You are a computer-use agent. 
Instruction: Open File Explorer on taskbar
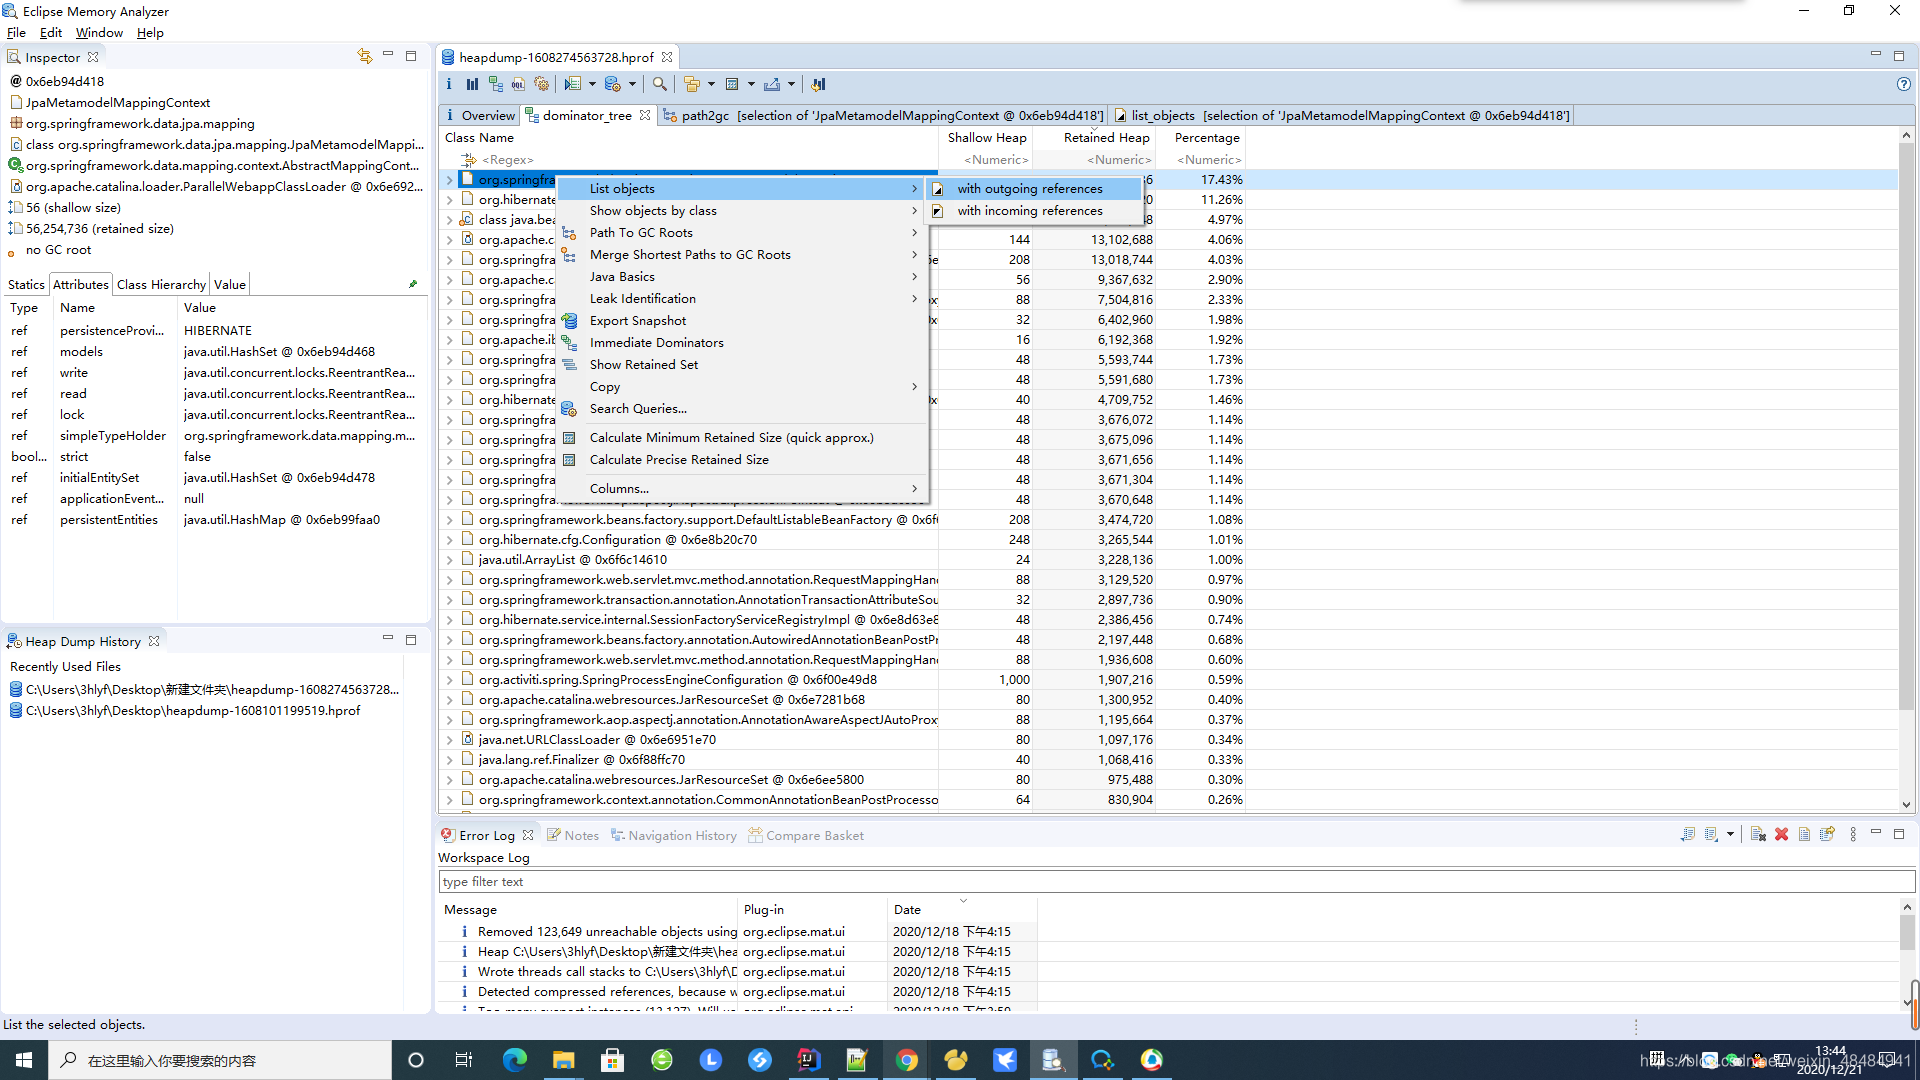pos(564,1060)
